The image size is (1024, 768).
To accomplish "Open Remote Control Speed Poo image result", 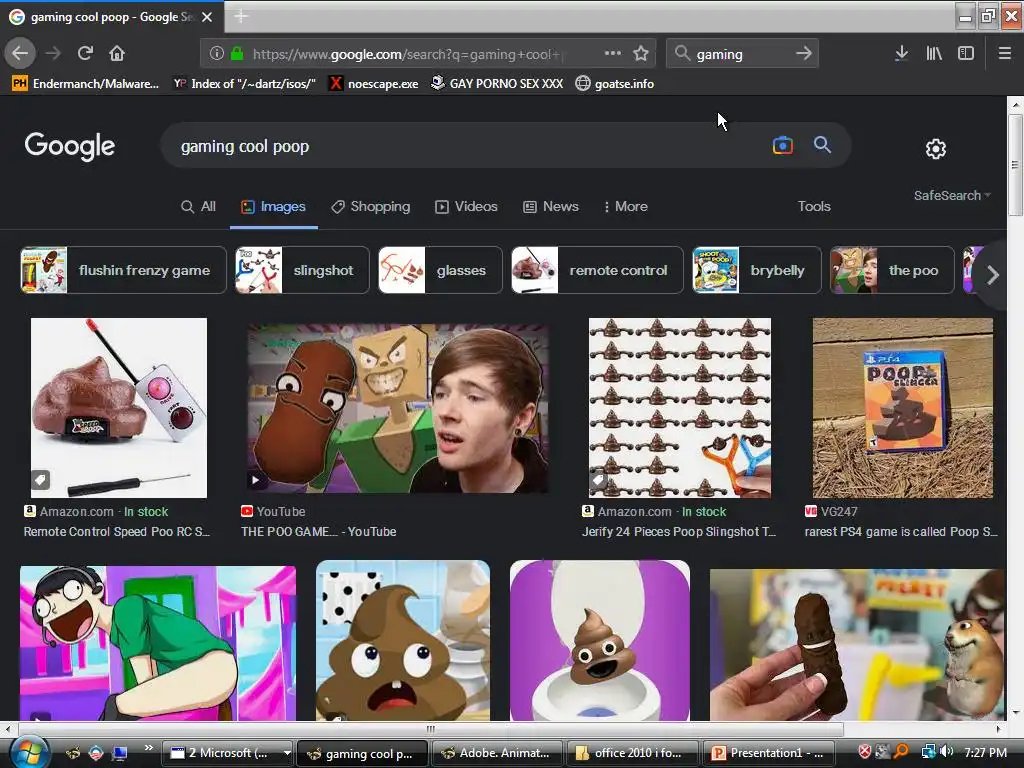I will tap(119, 408).
